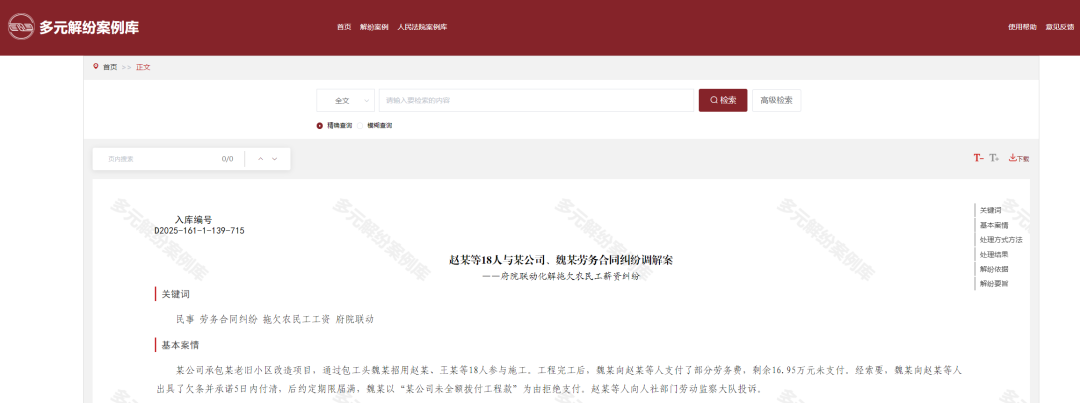Click the 首页 breadcrumb link

click(110, 67)
